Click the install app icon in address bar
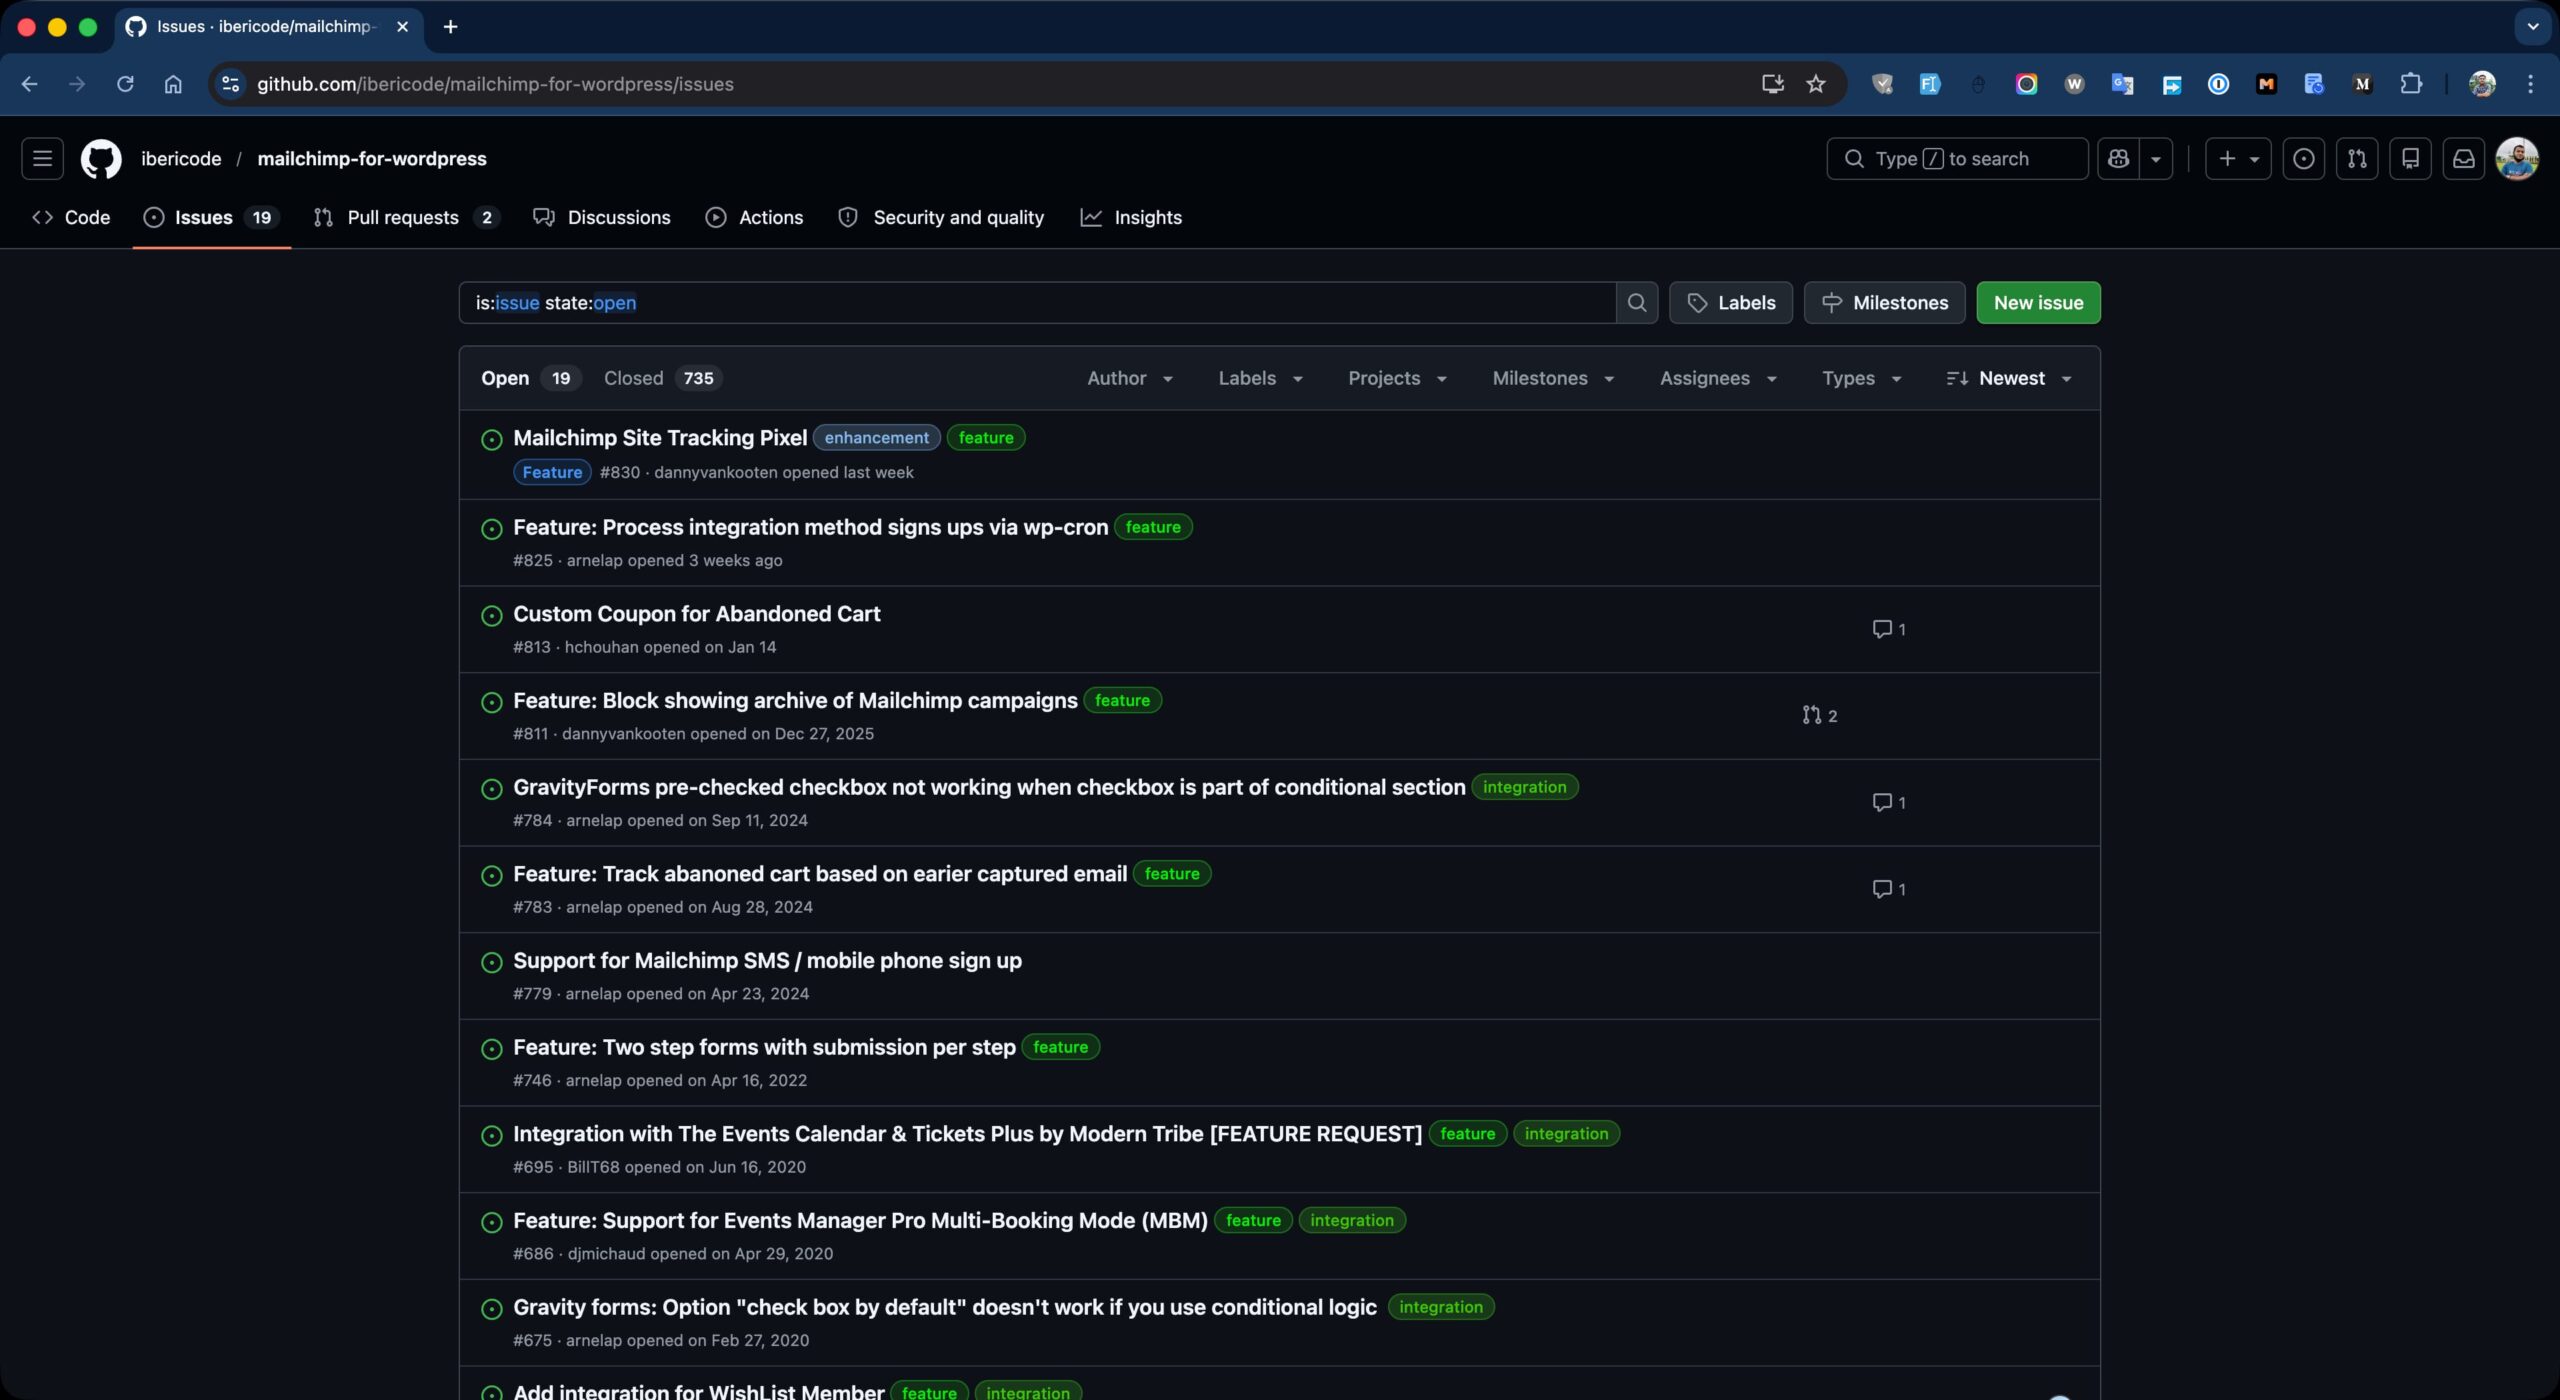 coord(1772,84)
